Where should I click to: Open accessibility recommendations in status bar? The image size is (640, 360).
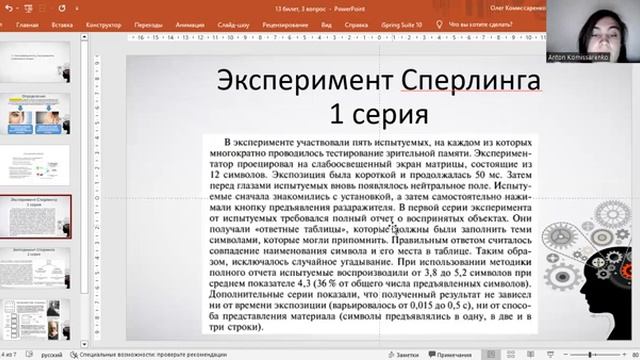(149, 354)
